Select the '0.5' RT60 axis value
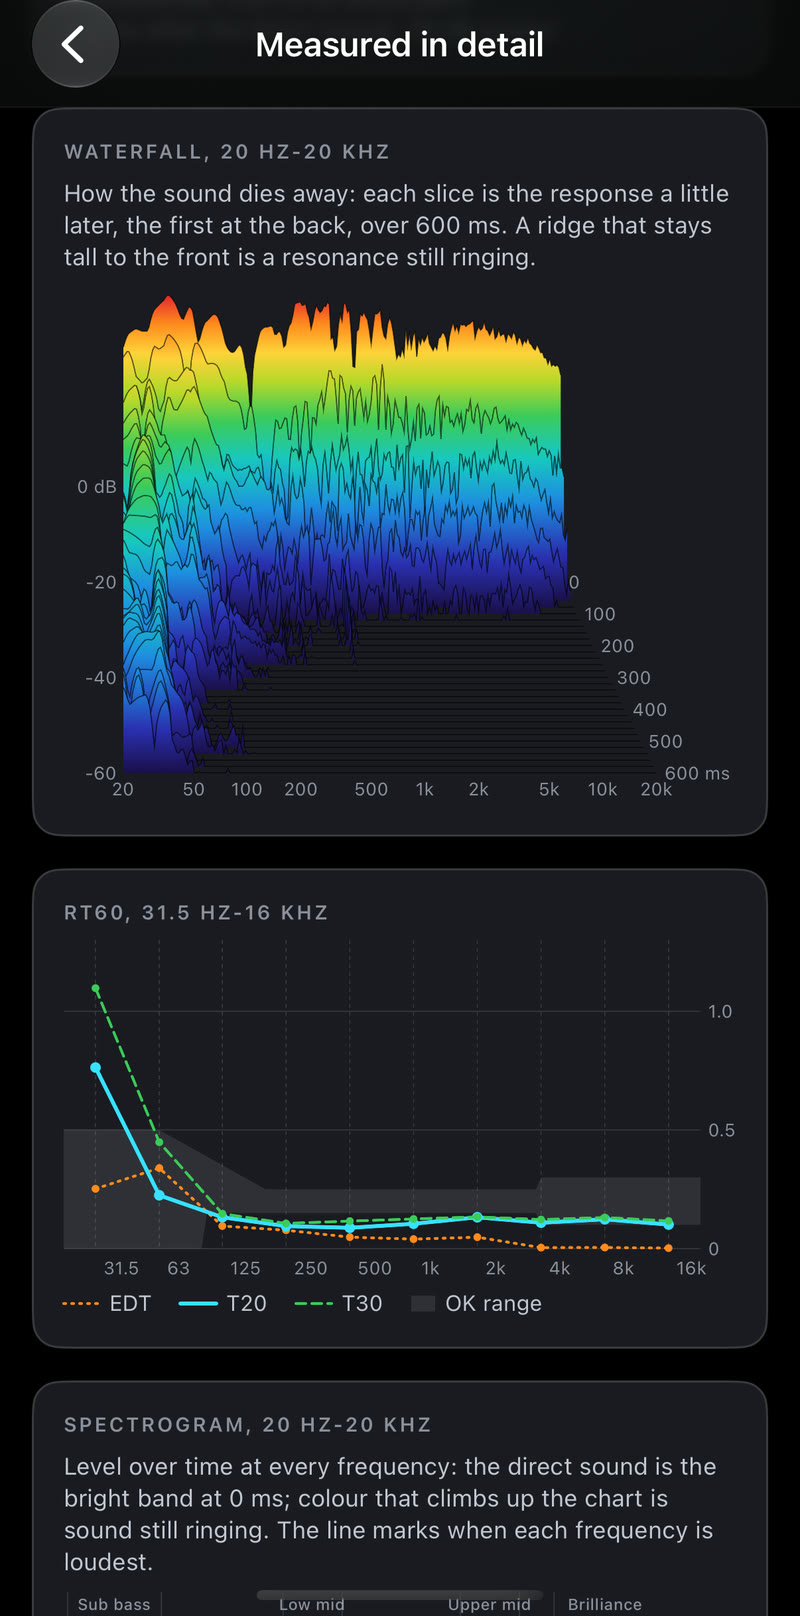 [721, 1131]
